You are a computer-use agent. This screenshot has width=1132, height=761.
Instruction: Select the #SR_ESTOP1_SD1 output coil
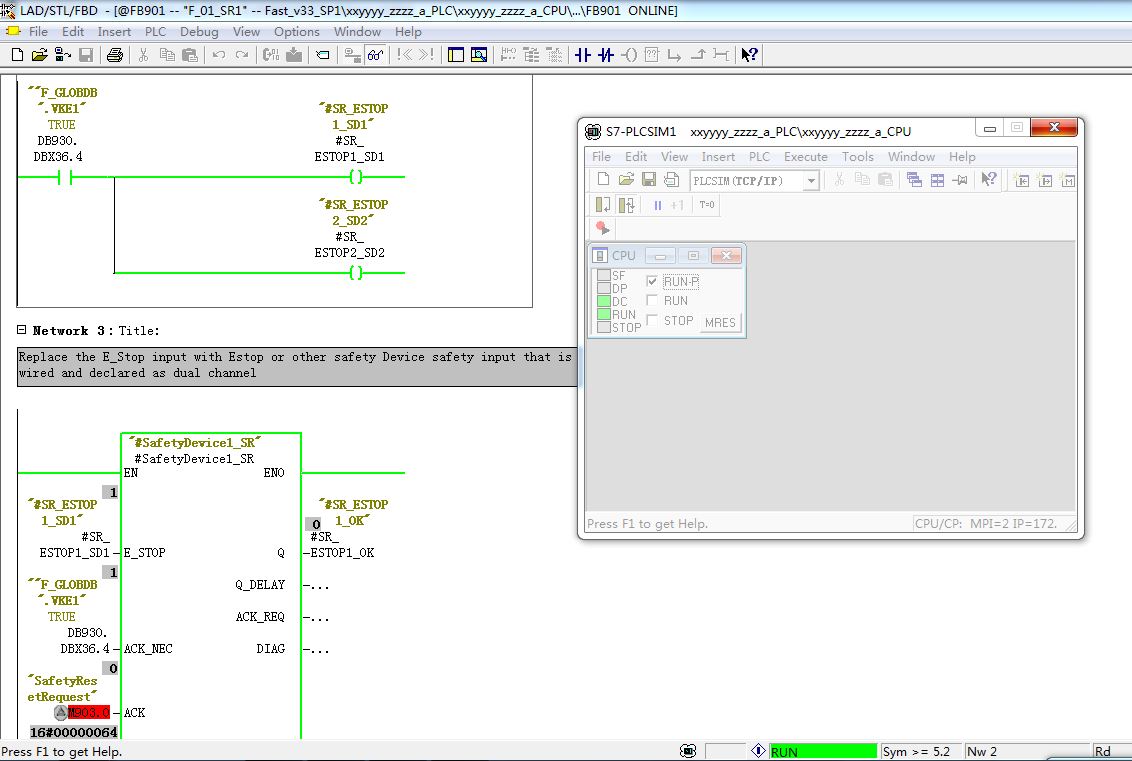point(355,177)
